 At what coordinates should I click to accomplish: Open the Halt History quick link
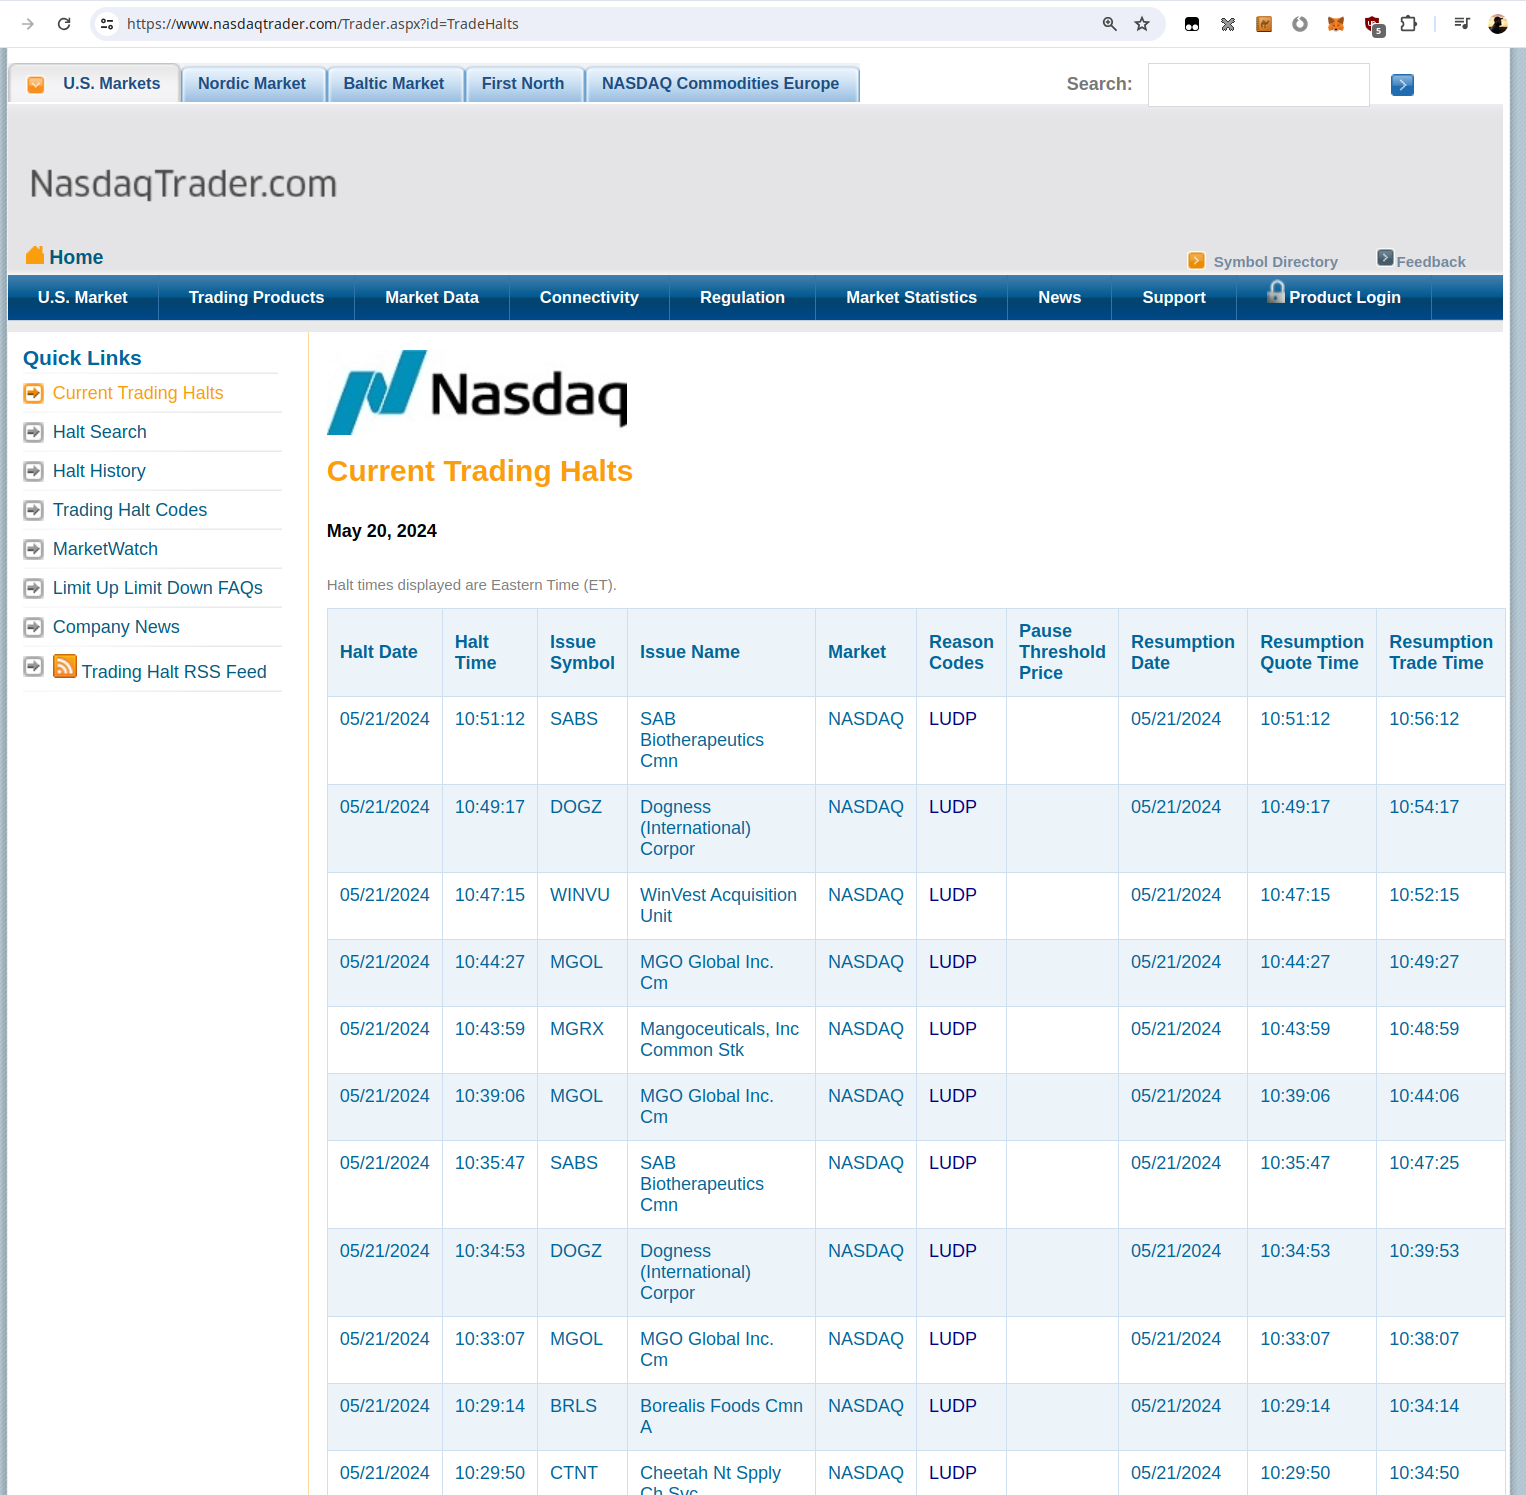tap(99, 471)
